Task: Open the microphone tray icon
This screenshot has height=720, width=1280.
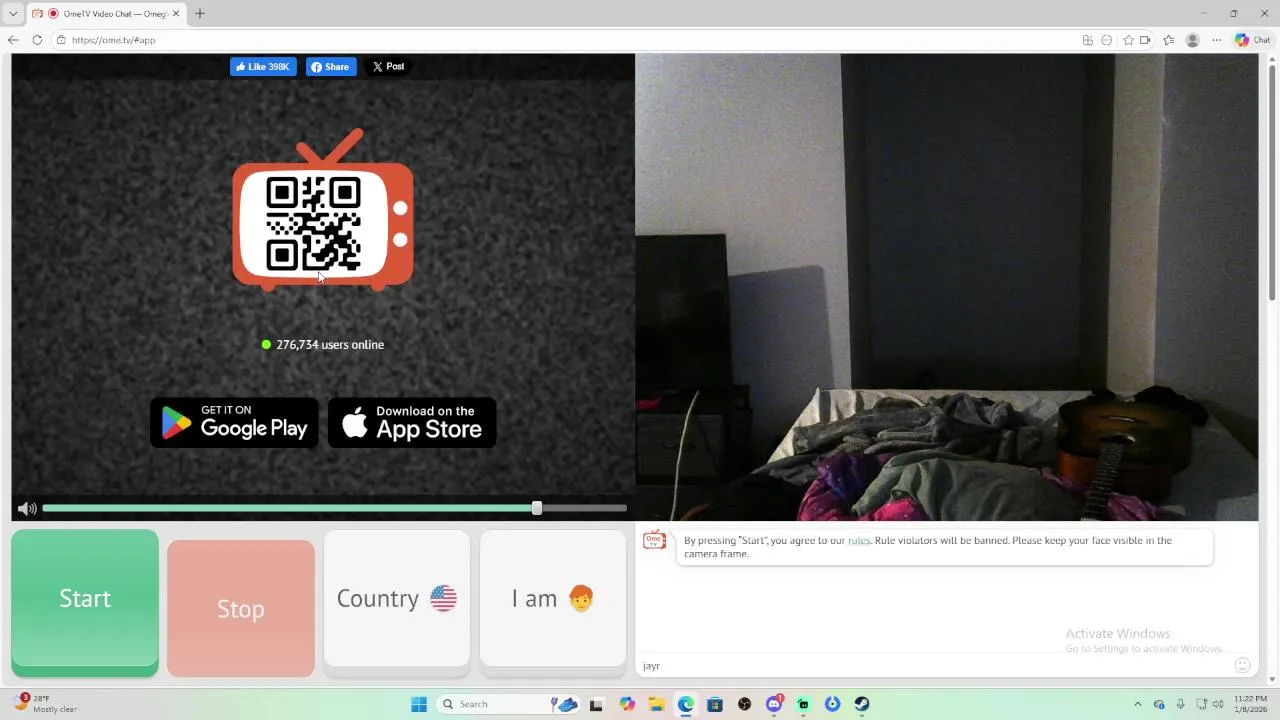Action: tap(1181, 704)
